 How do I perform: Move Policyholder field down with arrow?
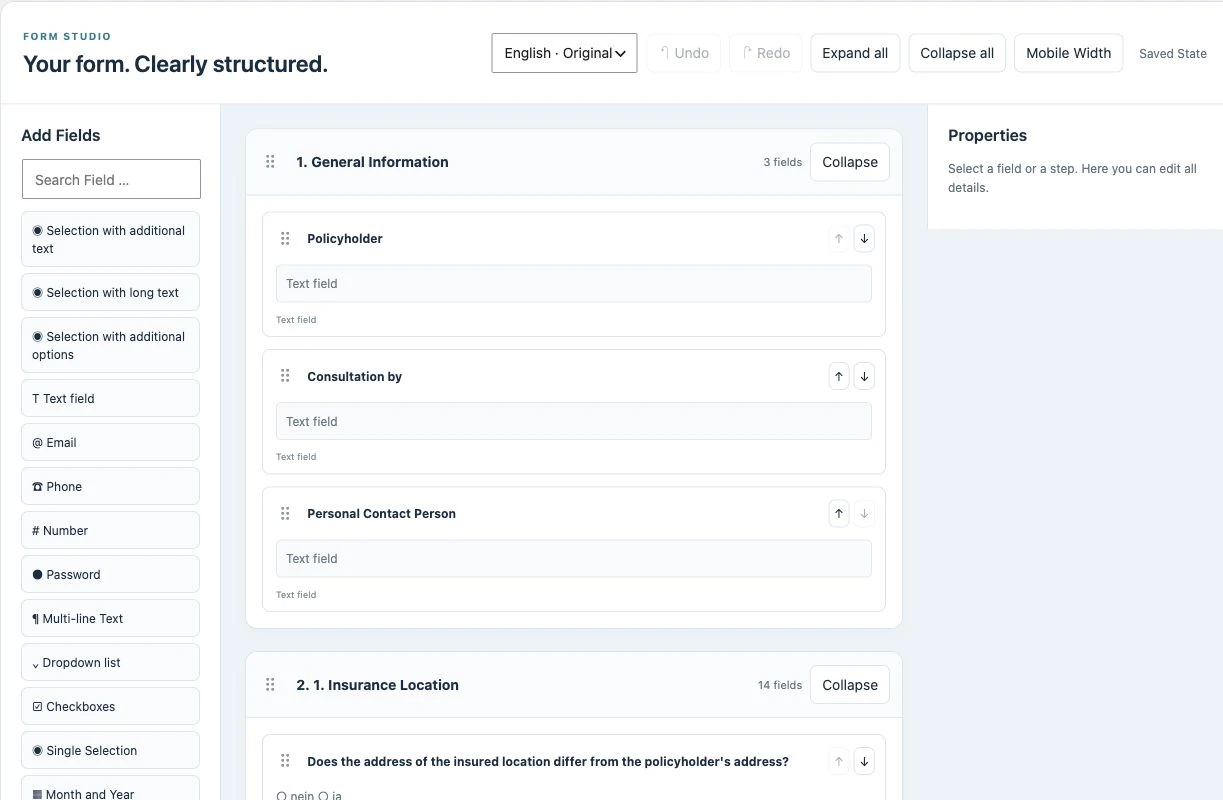point(864,239)
